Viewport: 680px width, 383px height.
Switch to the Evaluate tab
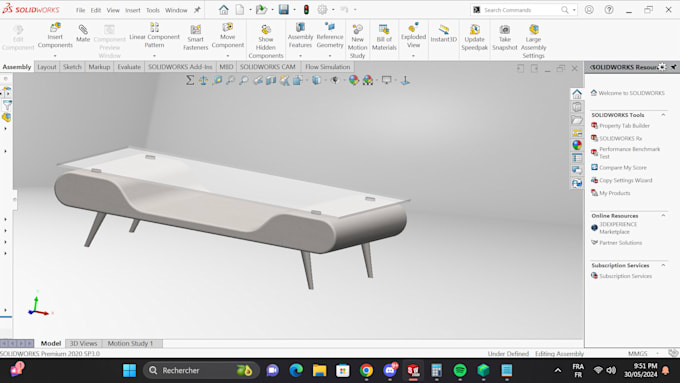(129, 67)
